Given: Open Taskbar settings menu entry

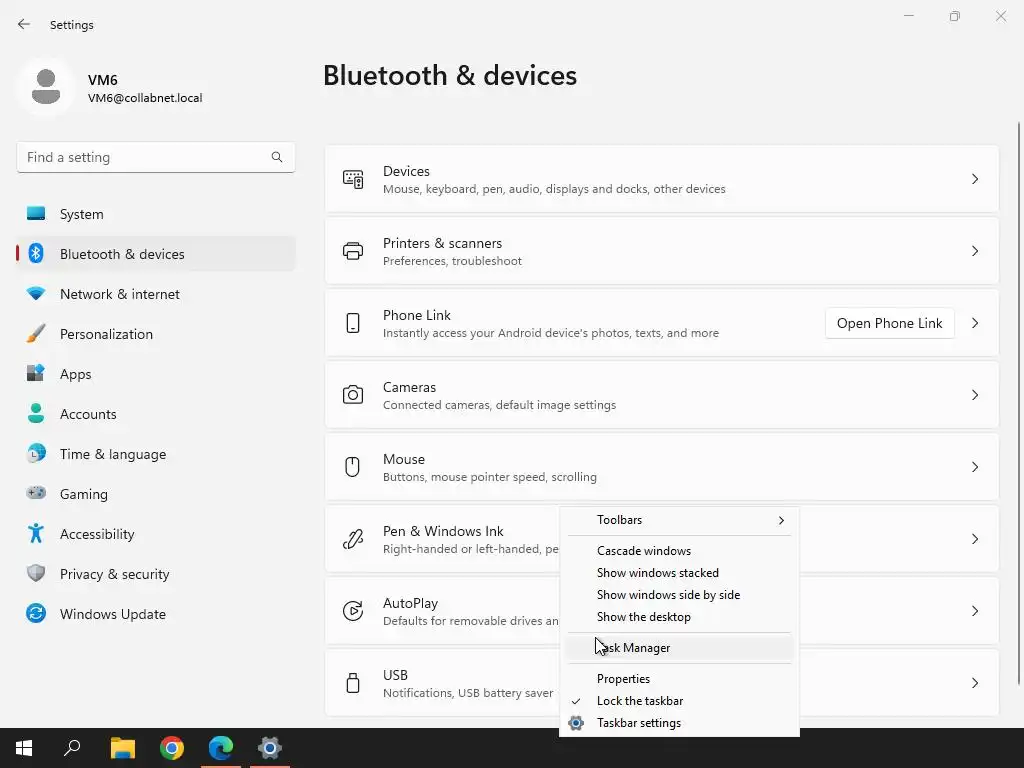Looking at the screenshot, I should 679,723.
